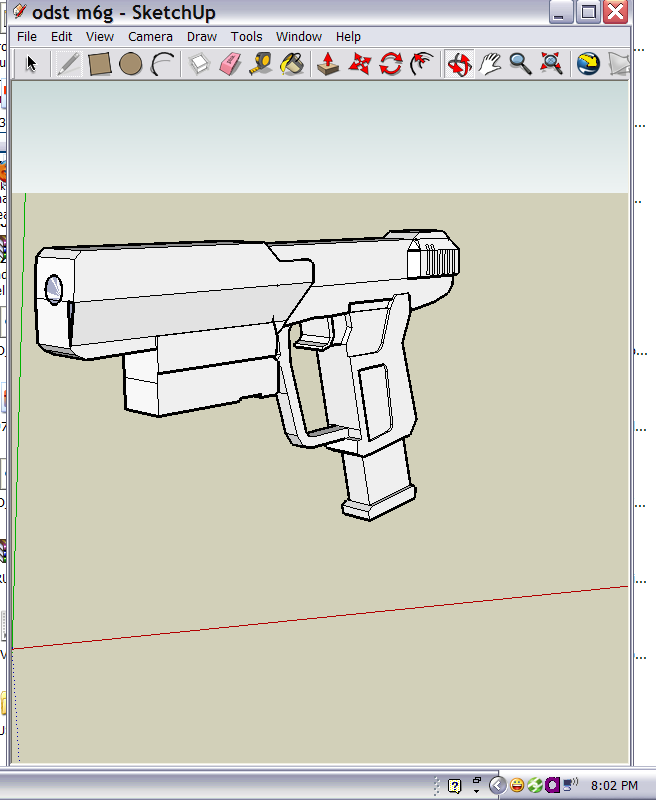The height and width of the screenshot is (800, 656).
Task: Click the 8:02 PM system clock
Action: coord(614,785)
